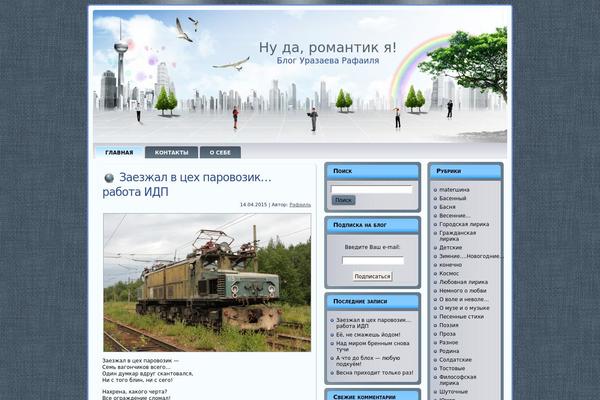The image size is (600, 400).
Task: Open recent post 'Над миром бренным снова тучи'
Action: [x=373, y=346]
